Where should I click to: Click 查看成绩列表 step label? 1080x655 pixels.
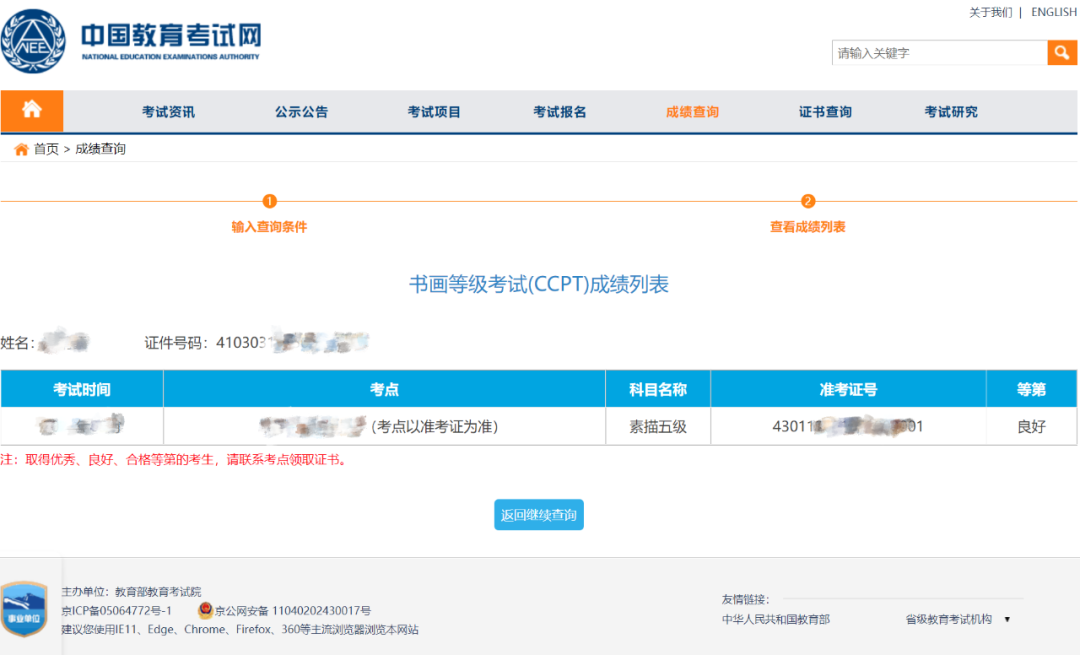click(808, 227)
